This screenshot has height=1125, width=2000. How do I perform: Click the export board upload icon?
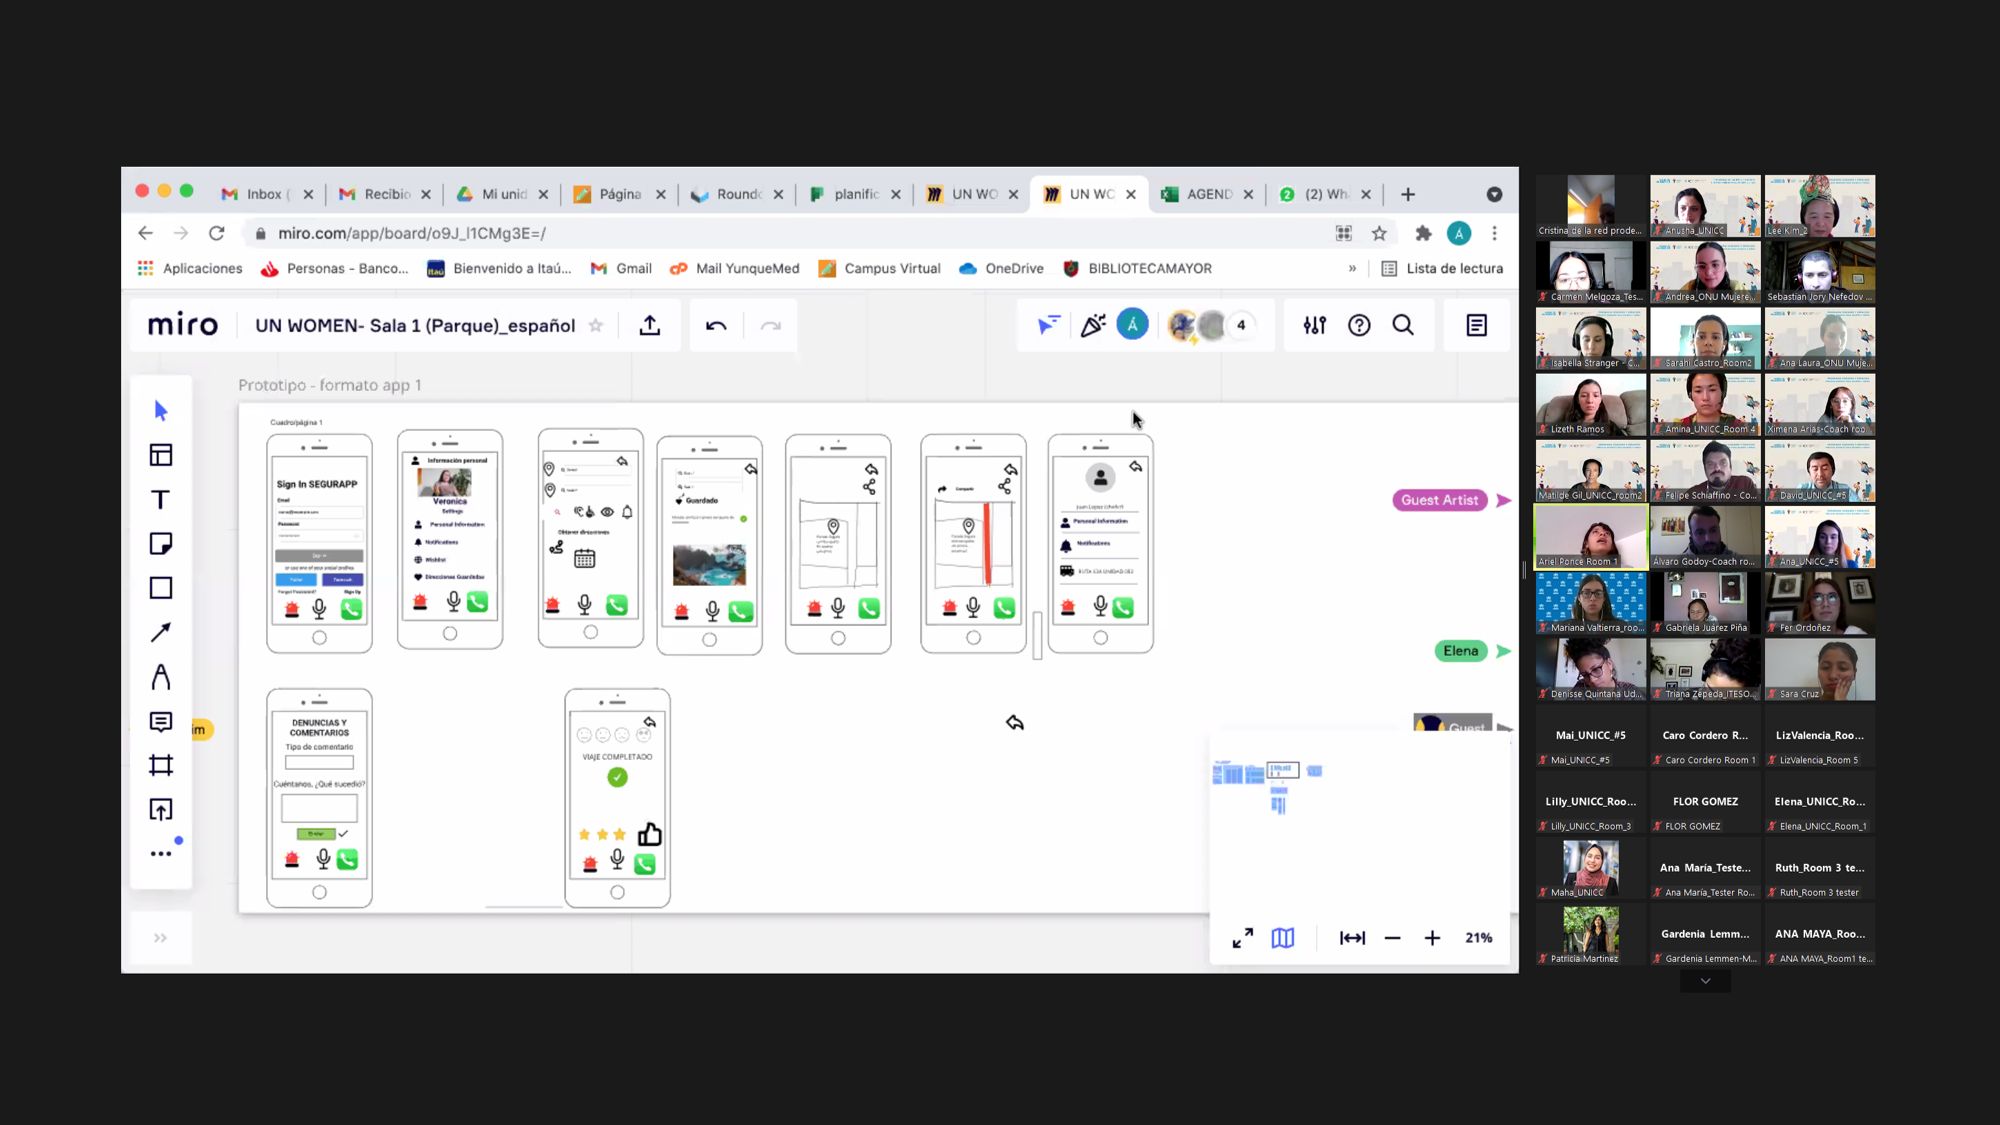pos(650,325)
